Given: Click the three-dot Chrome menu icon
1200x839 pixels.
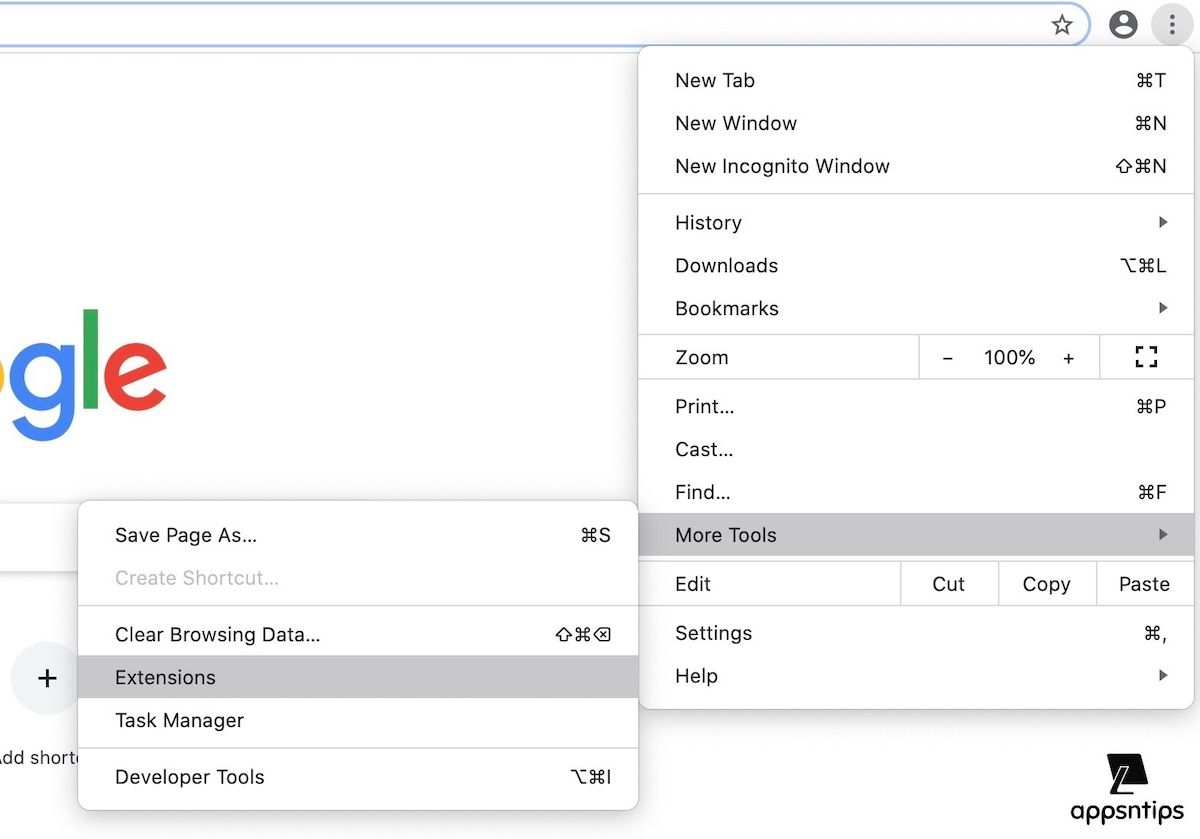Looking at the screenshot, I should coord(1171,25).
